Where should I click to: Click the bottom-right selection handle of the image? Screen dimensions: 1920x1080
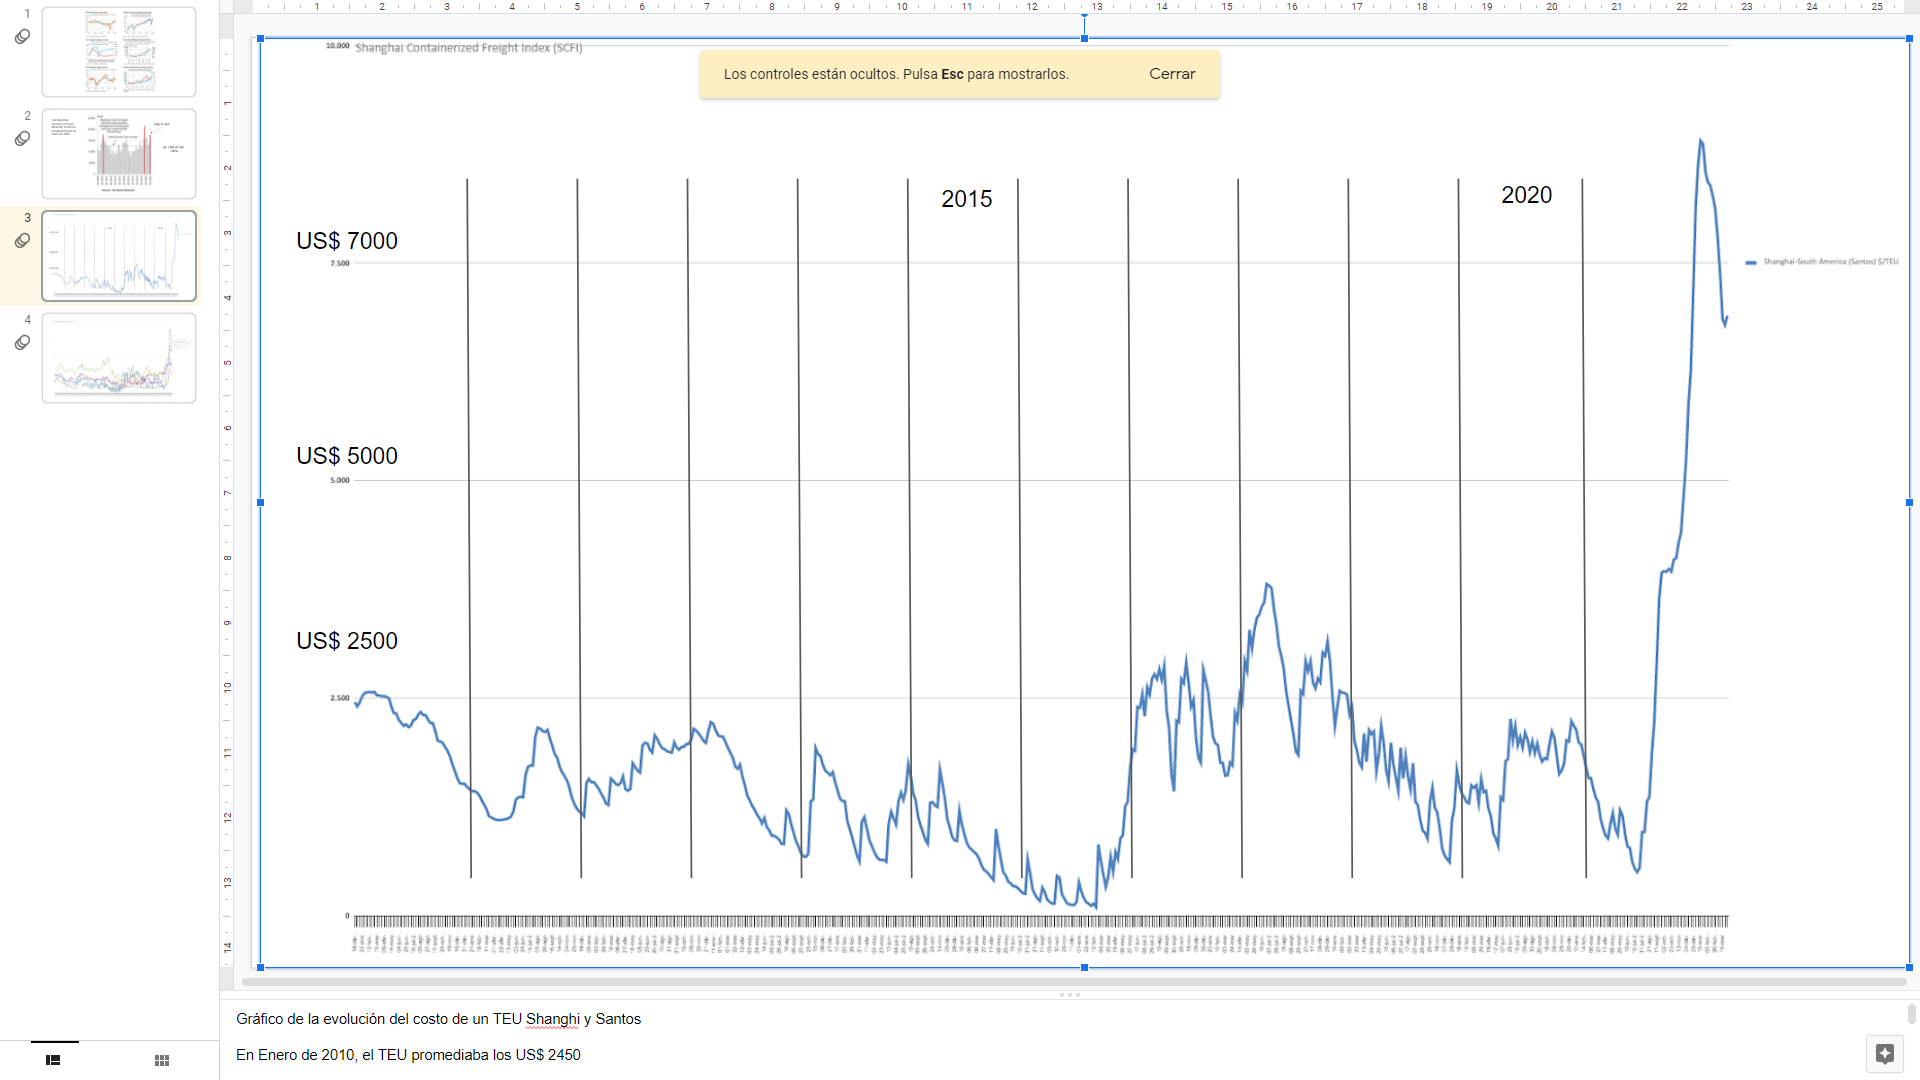(1909, 968)
